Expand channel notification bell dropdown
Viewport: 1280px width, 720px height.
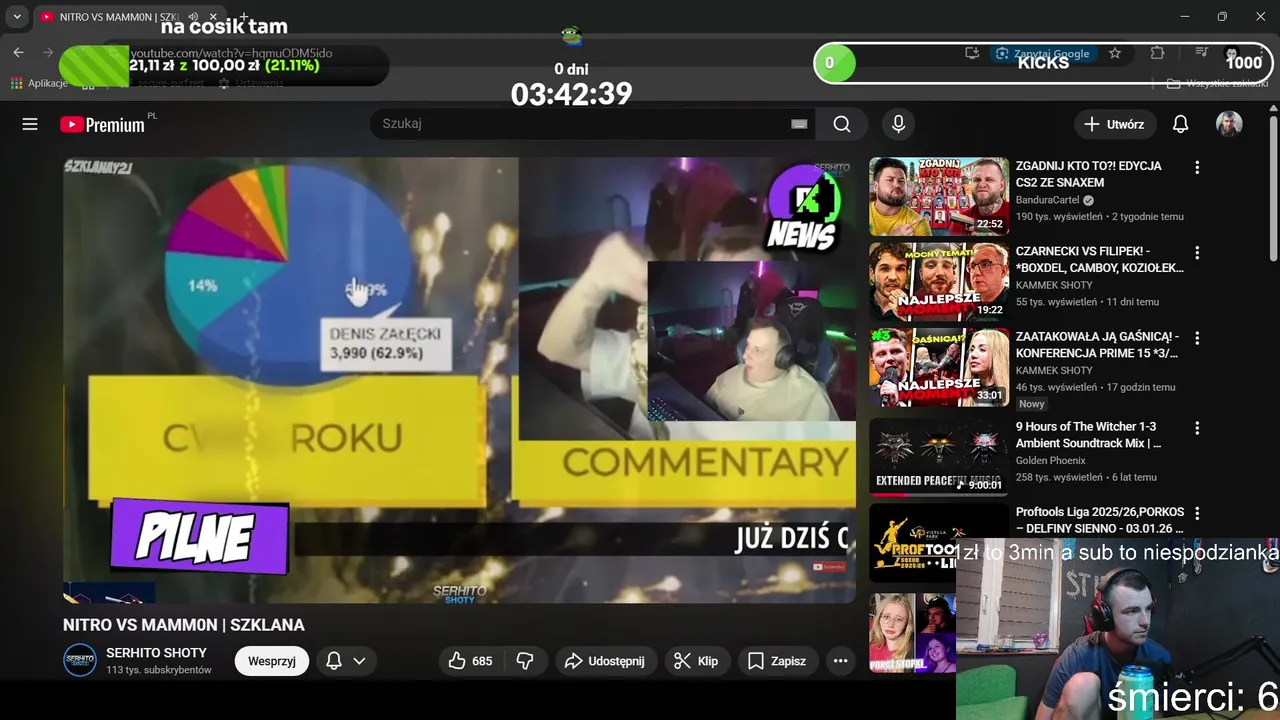345,661
